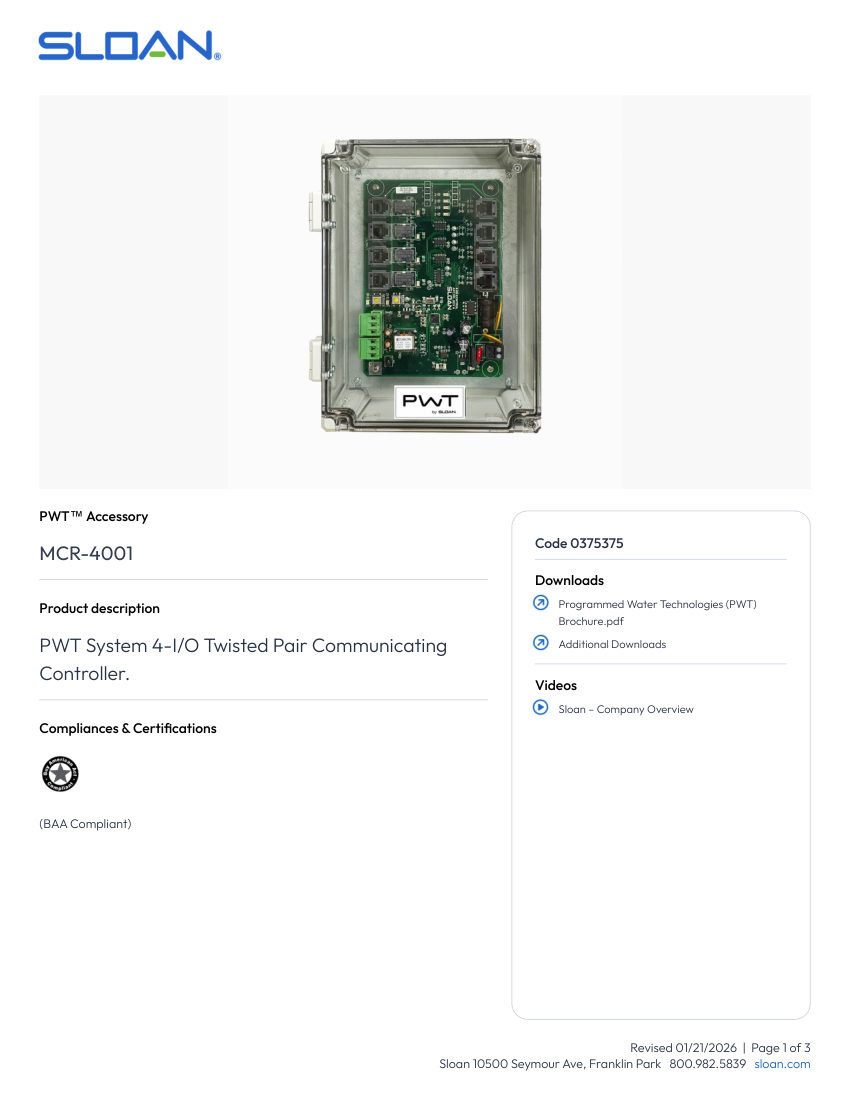Select the MCR-4001 model number text
Viewport: 850px width, 1100px height.
click(x=86, y=554)
